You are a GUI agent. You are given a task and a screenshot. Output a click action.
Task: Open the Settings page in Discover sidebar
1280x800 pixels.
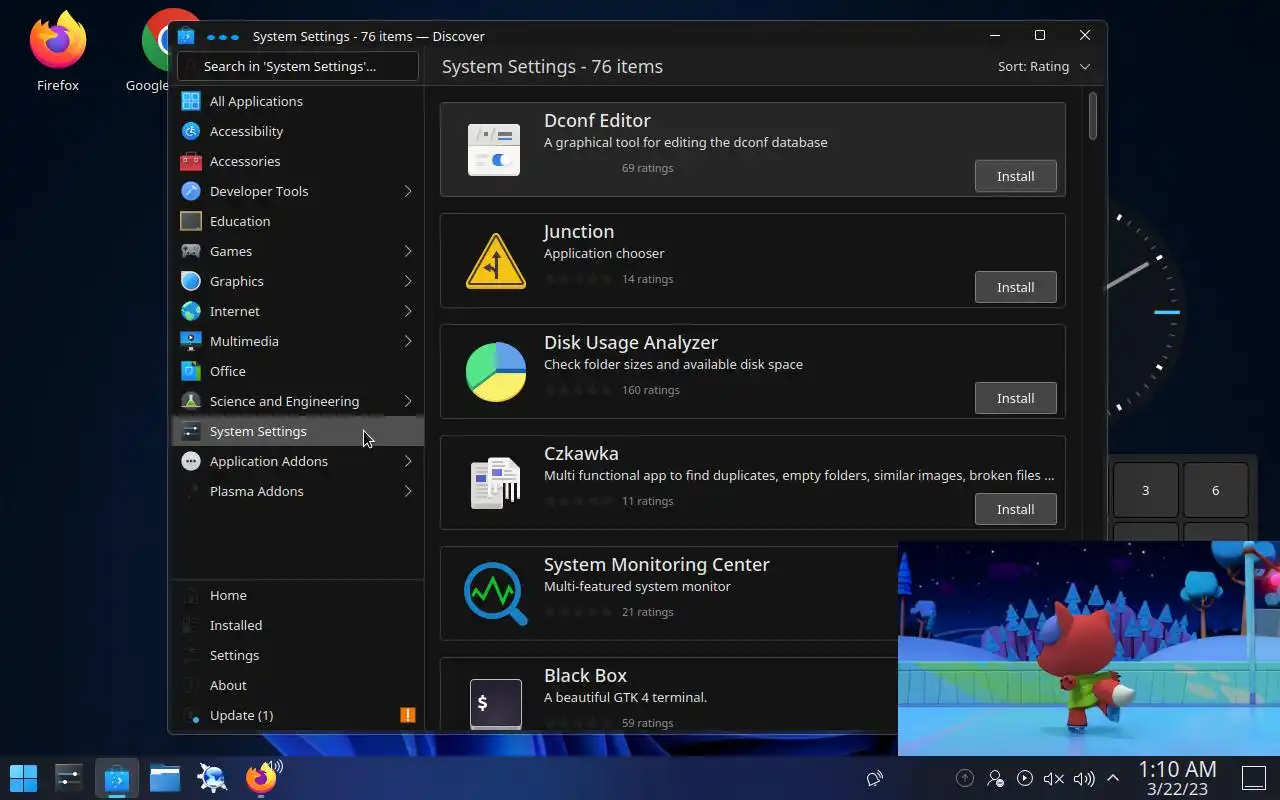click(x=298, y=655)
